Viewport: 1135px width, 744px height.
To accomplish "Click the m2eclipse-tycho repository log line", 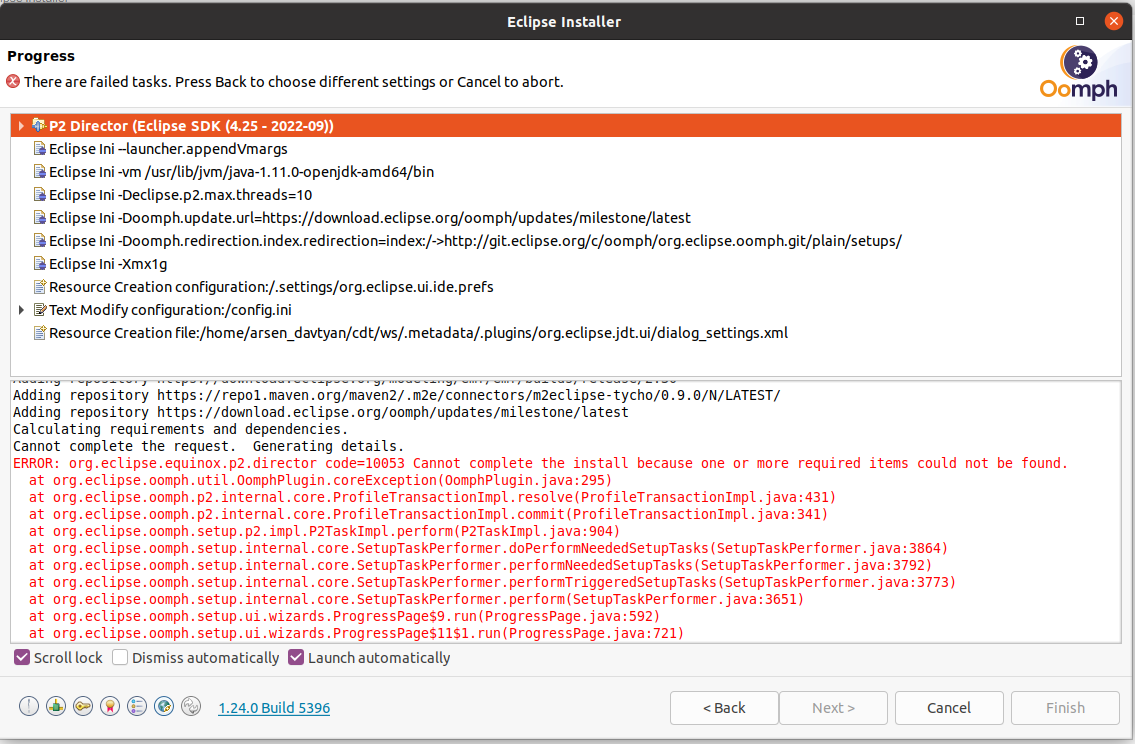I will [397, 395].
